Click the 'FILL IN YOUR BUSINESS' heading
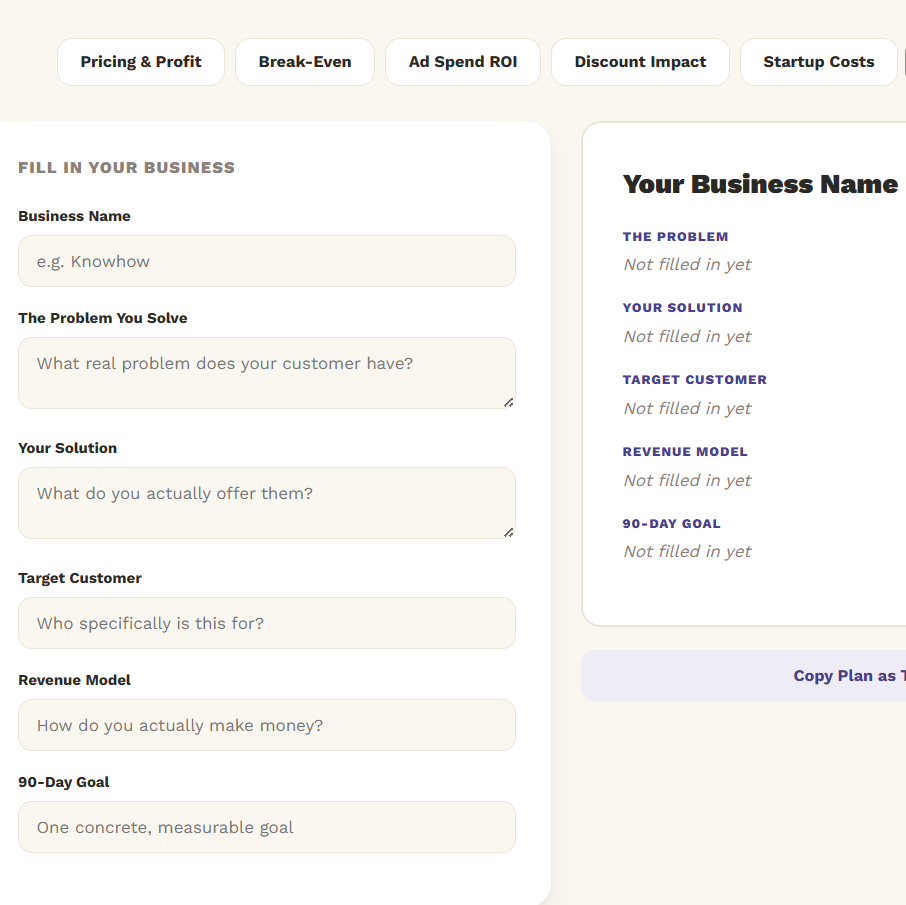Screen dimensions: 906x905 127,168
